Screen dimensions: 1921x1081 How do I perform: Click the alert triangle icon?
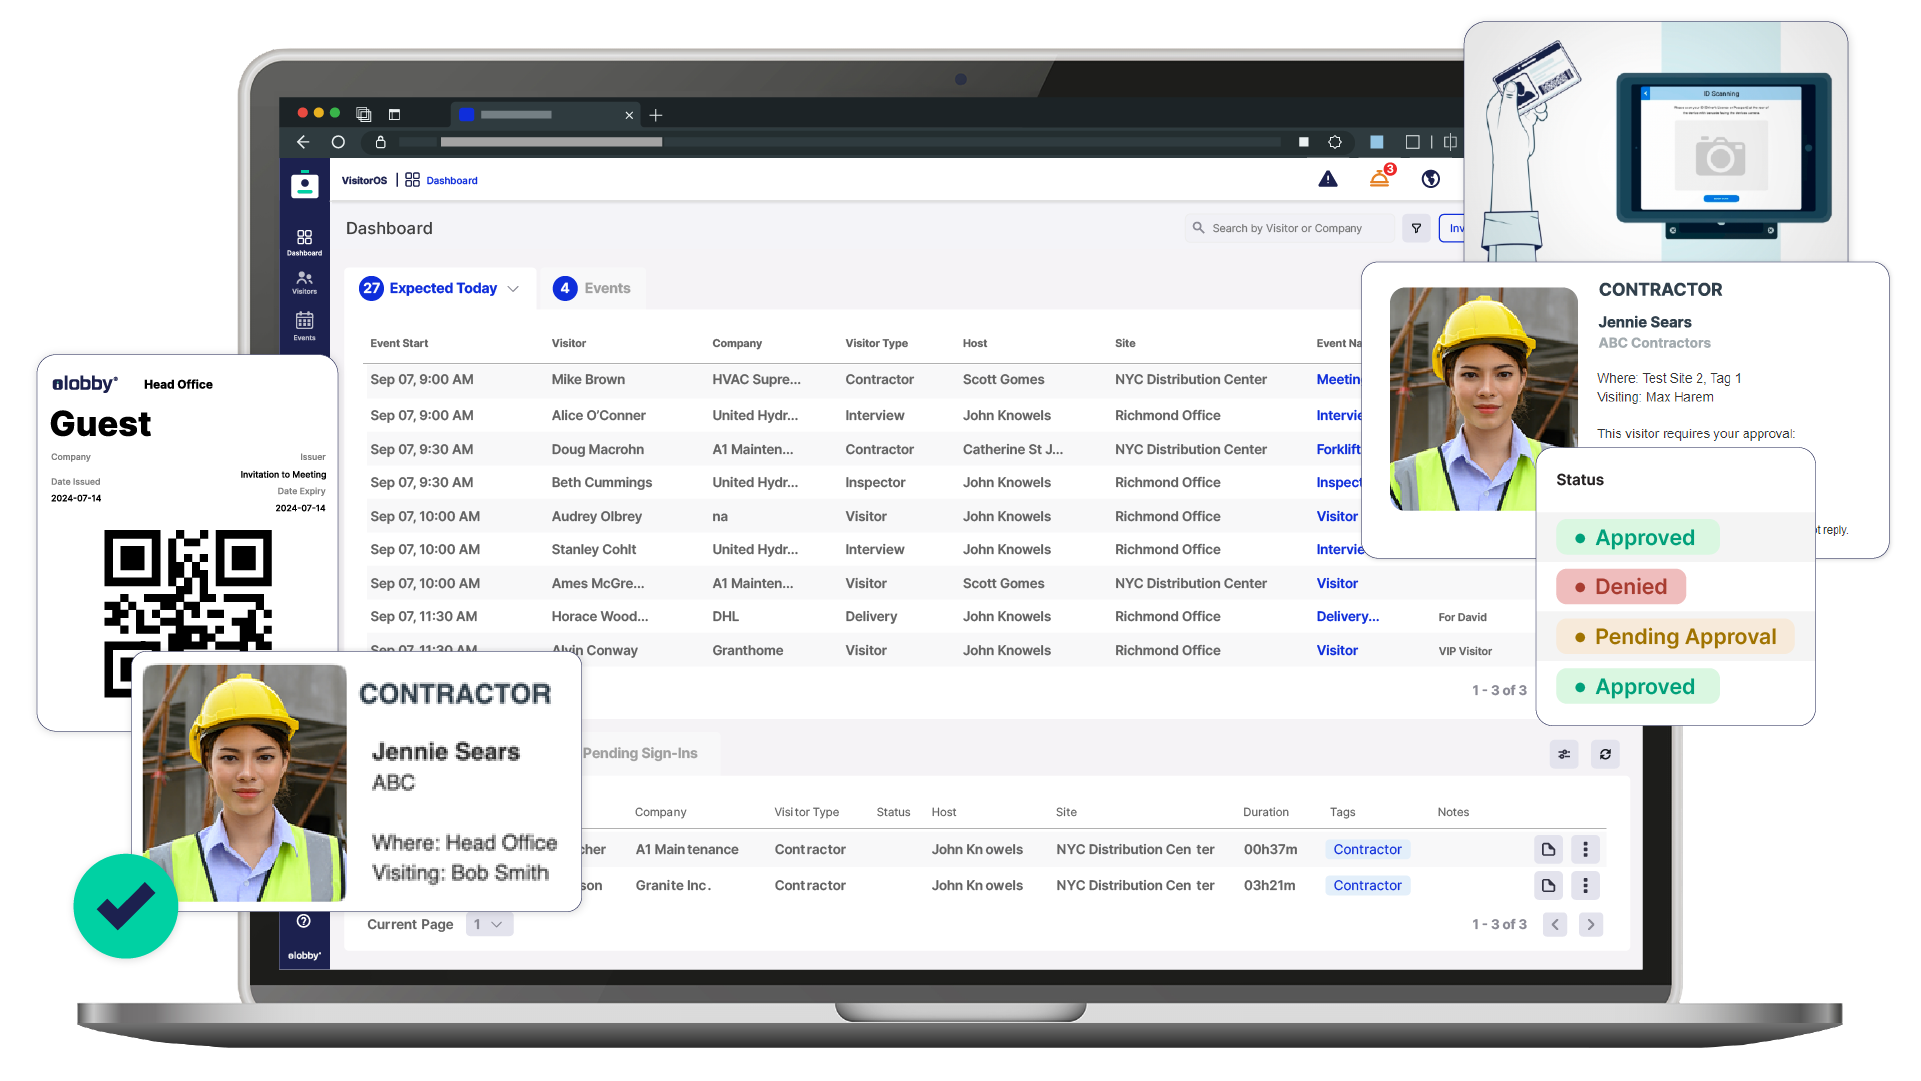click(x=1327, y=179)
